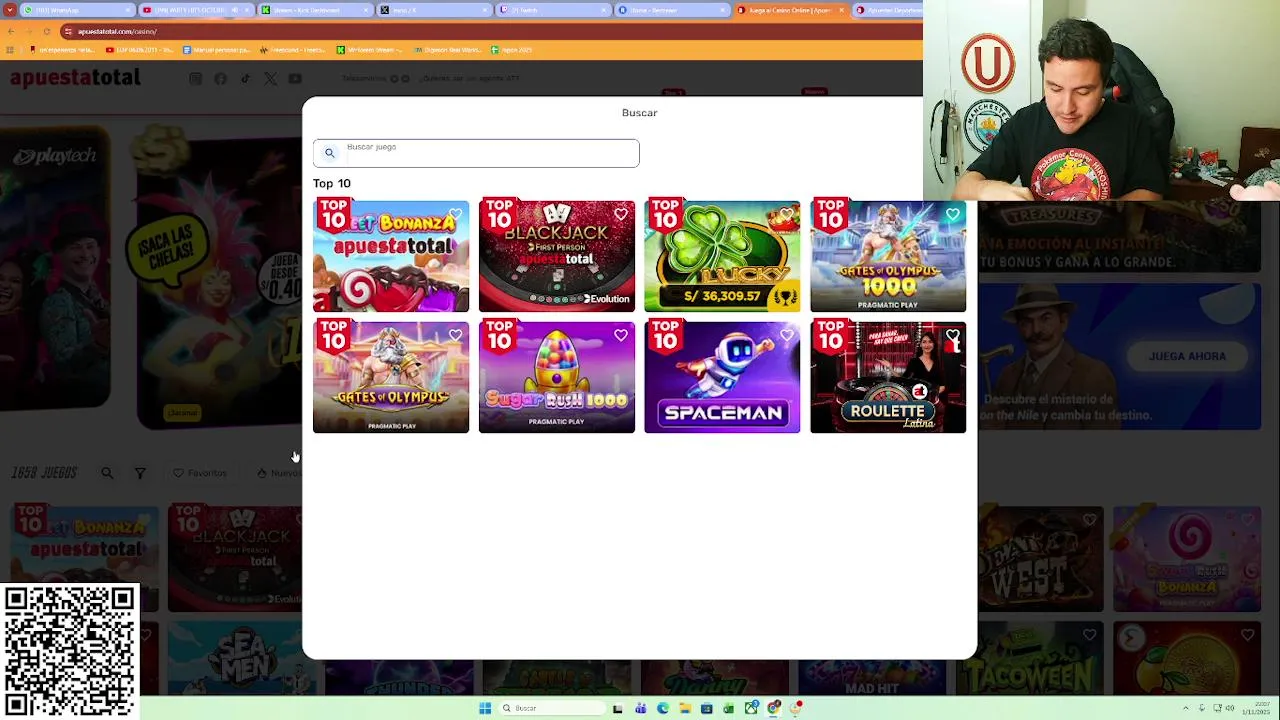Switch to the X browser tab
This screenshot has width=1280, height=720.
[434, 10]
